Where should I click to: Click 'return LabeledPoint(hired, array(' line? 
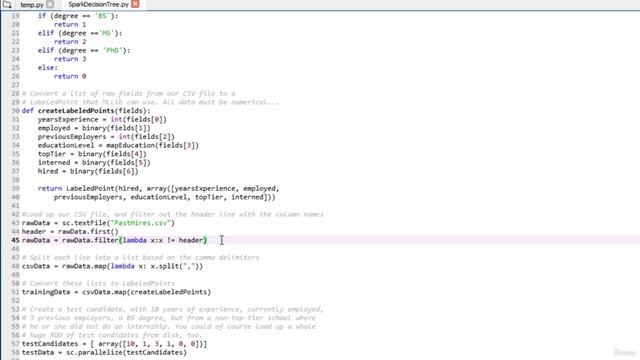[x=158, y=188]
